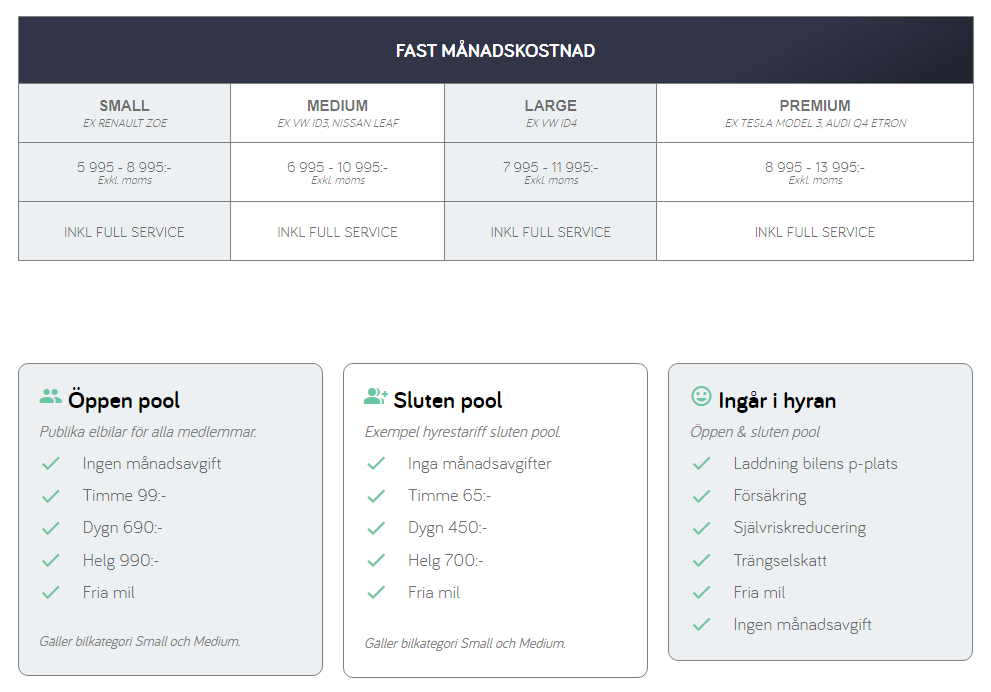Click the LARGE price 7 995 - 11 995:-
The width and height of the screenshot is (991, 692).
[x=550, y=168]
